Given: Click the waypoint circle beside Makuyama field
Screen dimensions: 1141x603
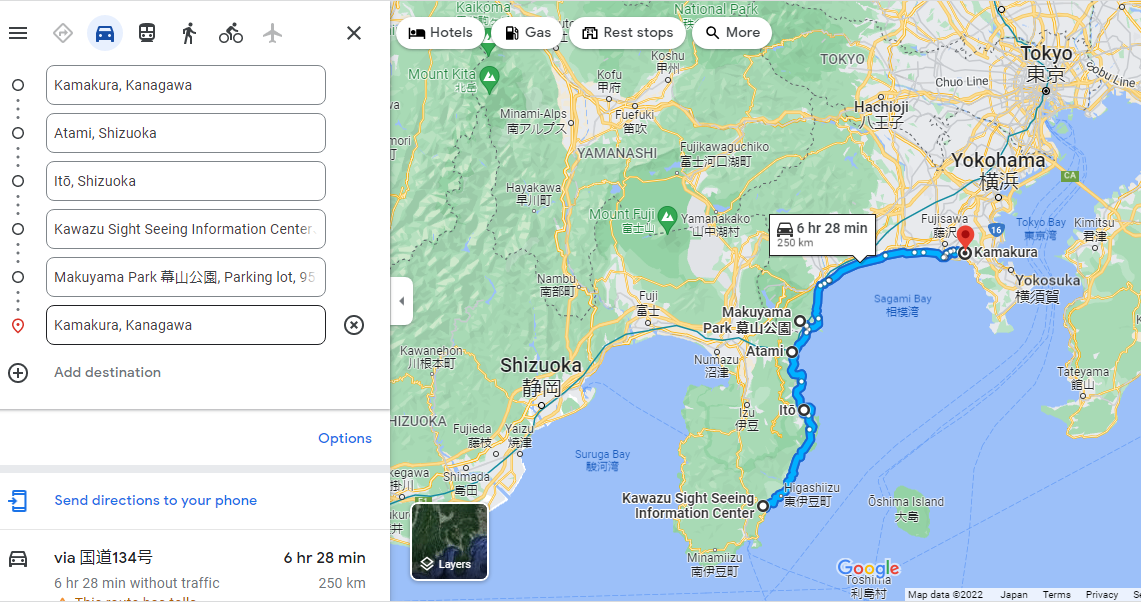Looking at the screenshot, I should pos(18,277).
